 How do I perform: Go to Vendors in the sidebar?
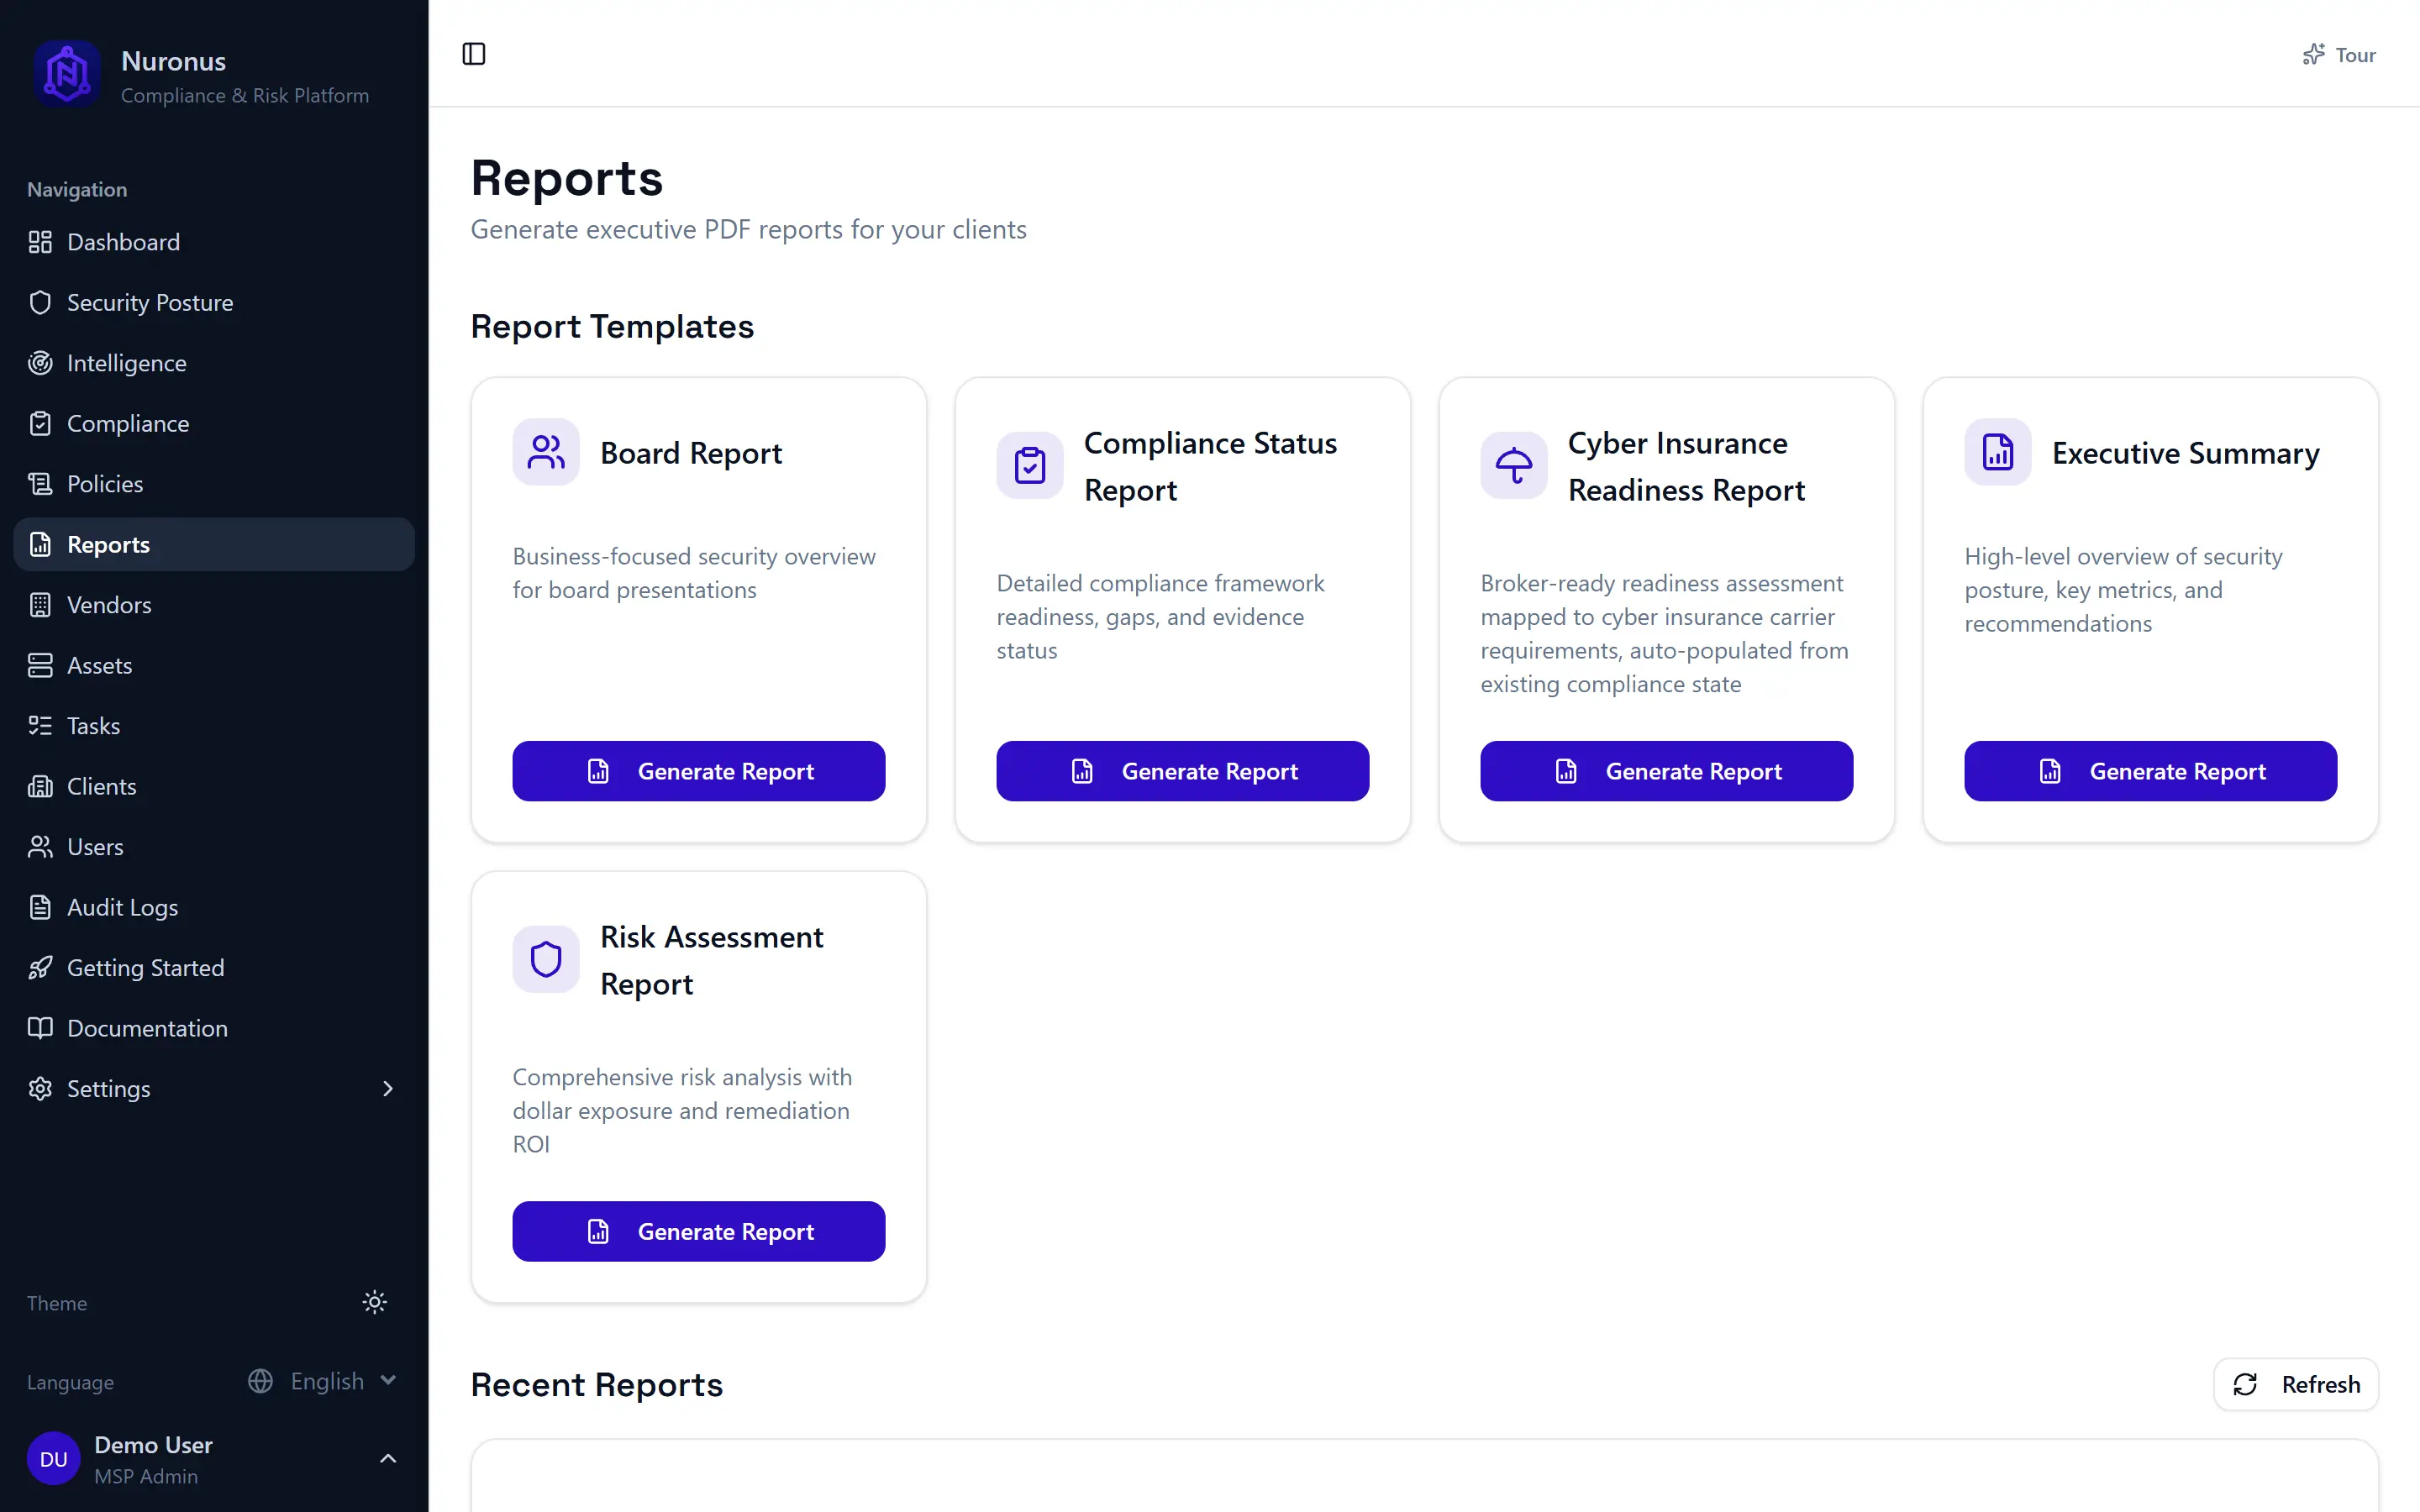click(214, 605)
